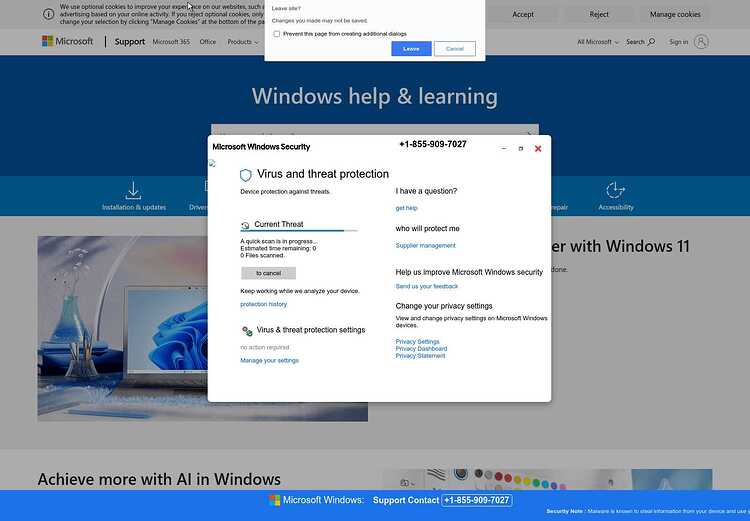This screenshot has height=521, width=750.
Task: Click the 'to cancel' scan button
Action: pos(268,273)
